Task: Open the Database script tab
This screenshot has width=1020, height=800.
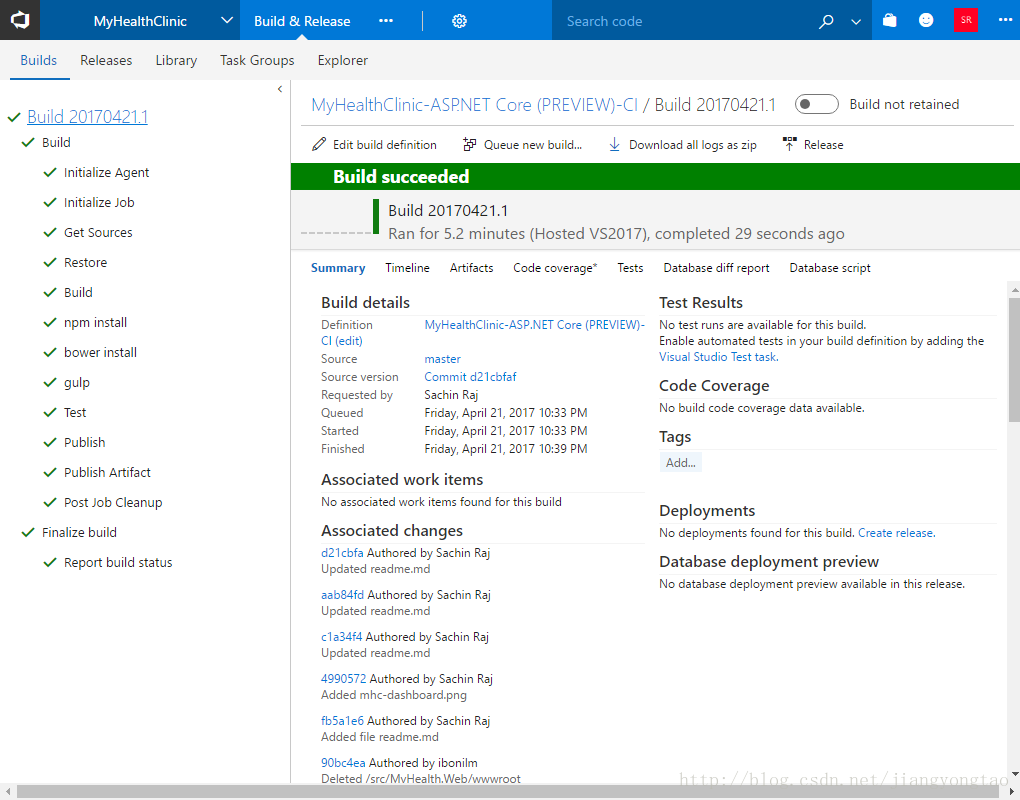Action: 829,267
